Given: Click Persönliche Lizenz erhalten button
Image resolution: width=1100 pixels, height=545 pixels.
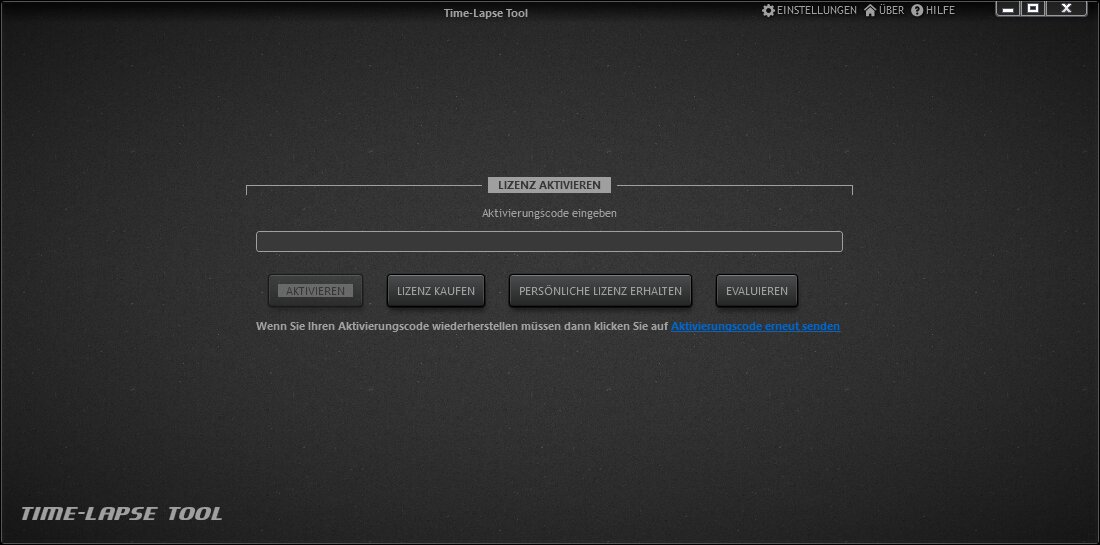Looking at the screenshot, I should [x=600, y=290].
